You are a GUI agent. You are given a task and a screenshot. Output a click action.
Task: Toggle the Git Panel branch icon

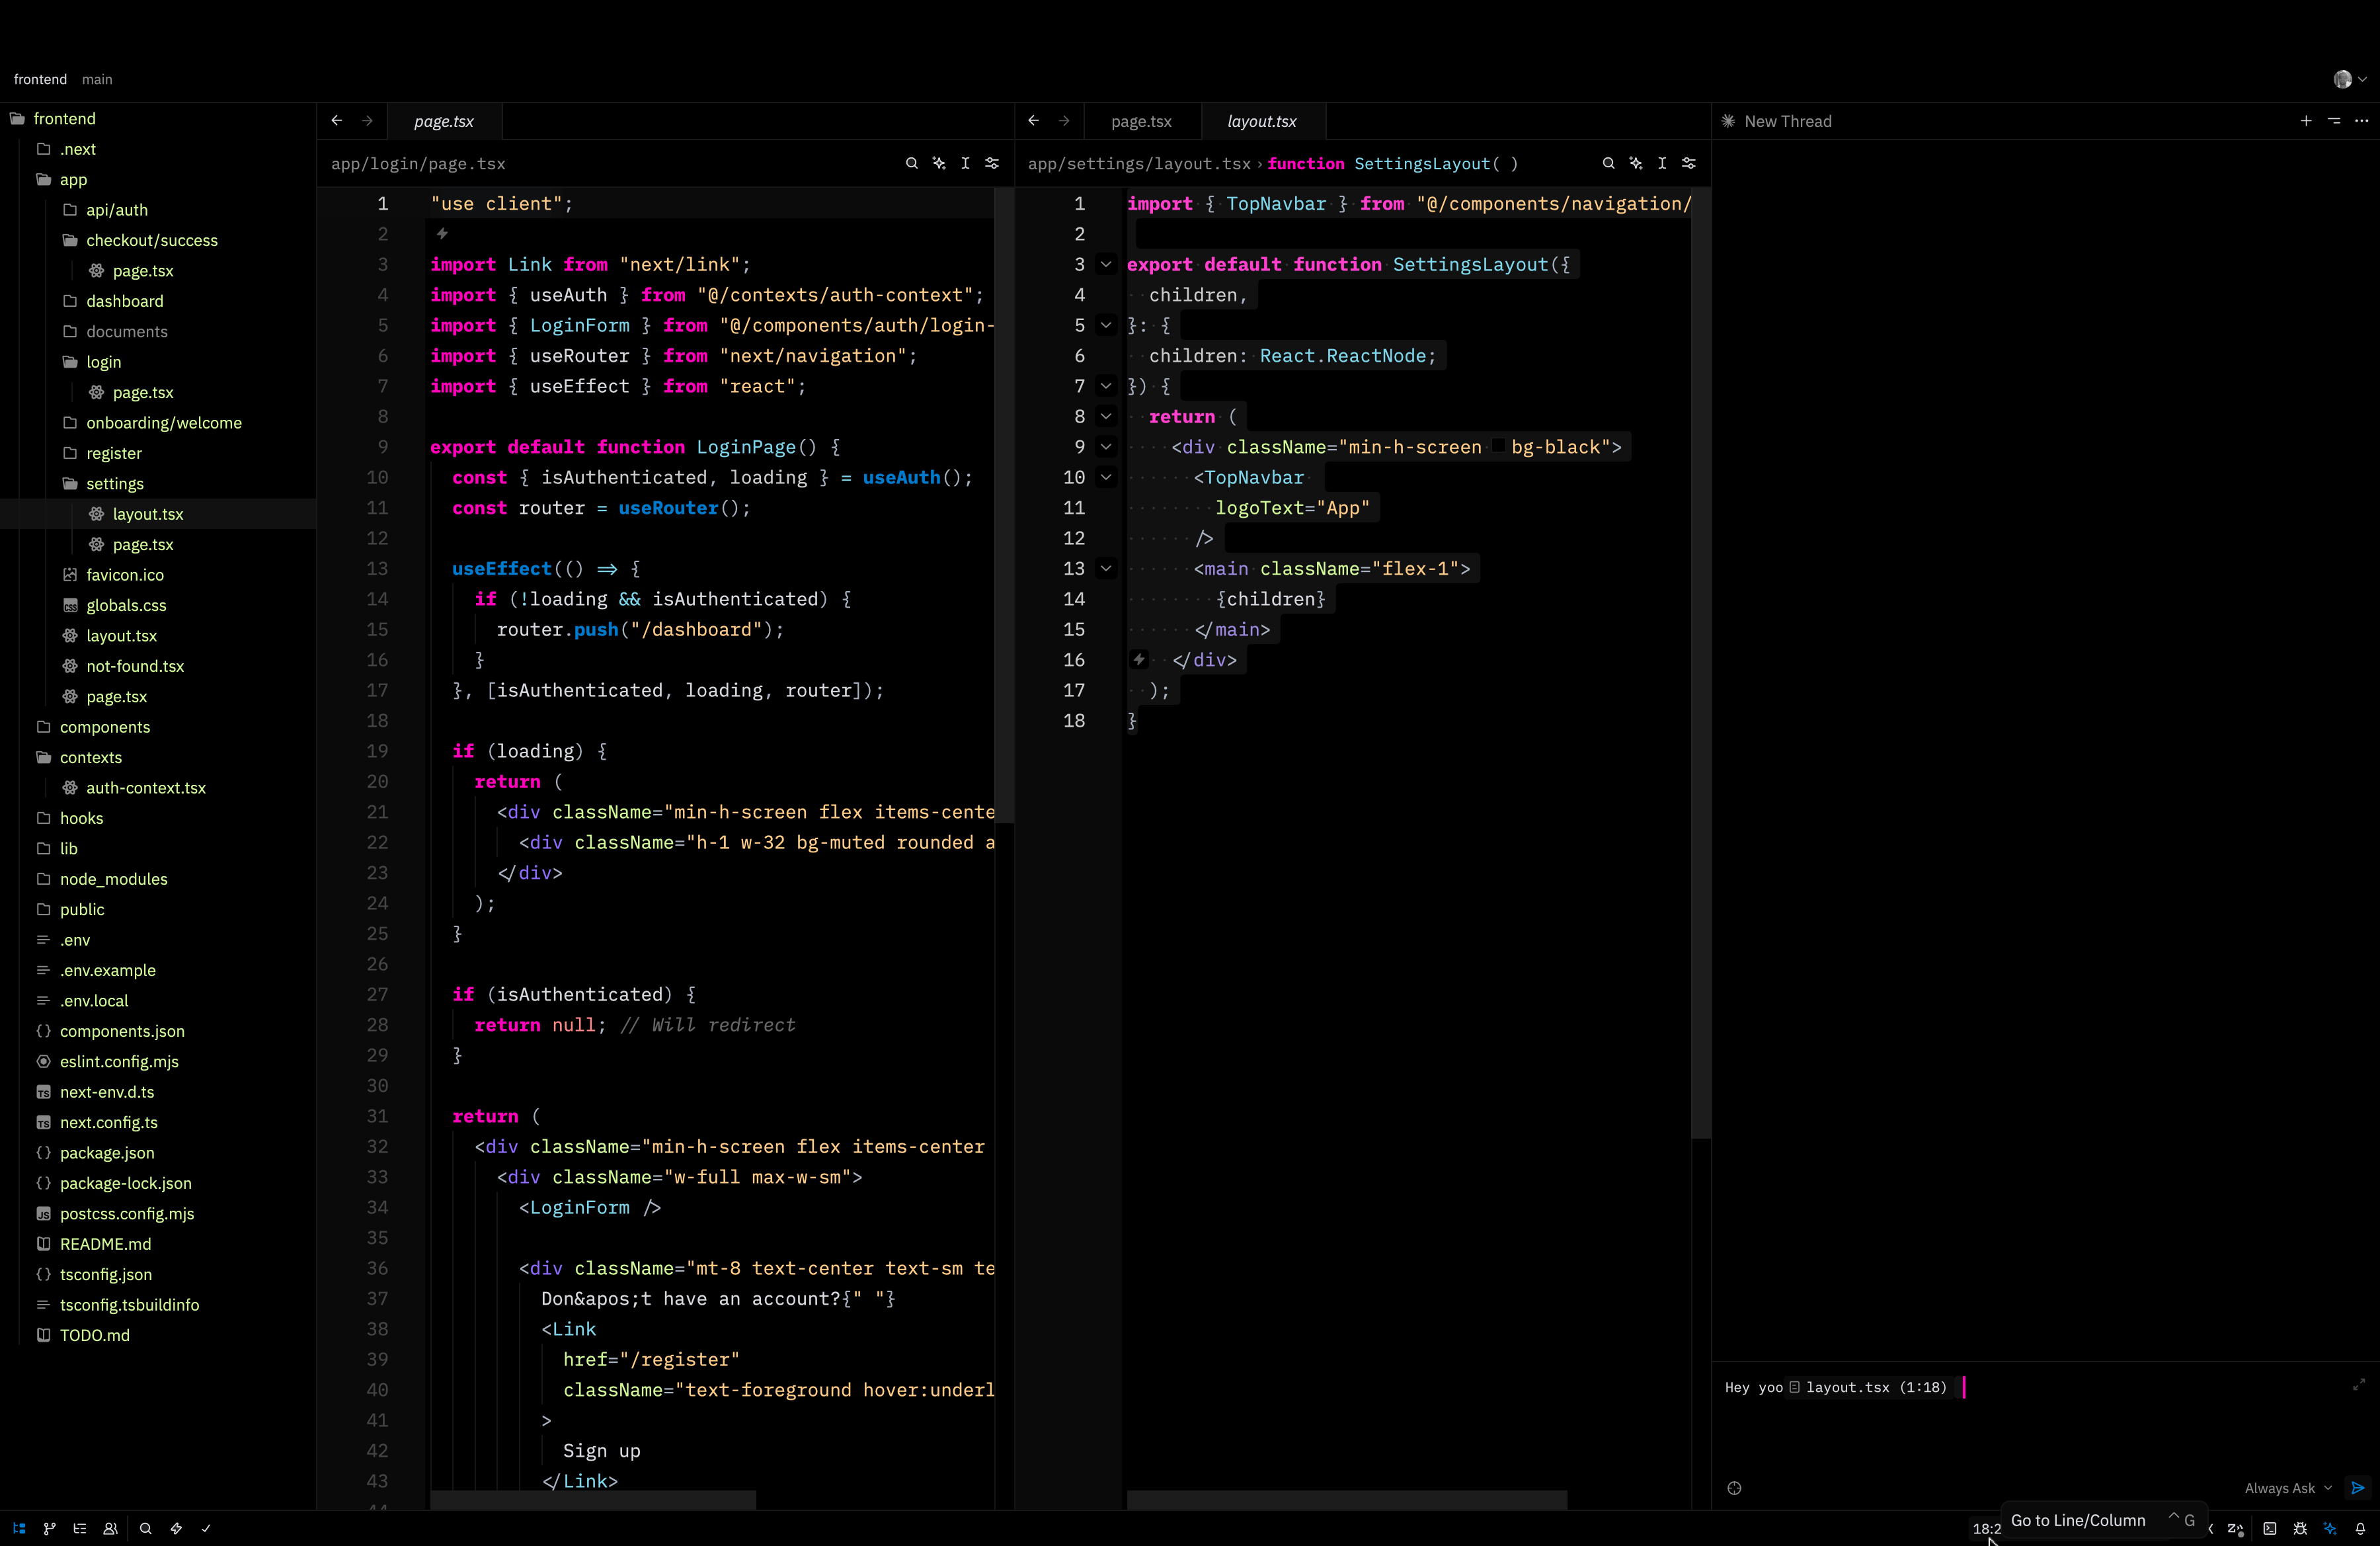50,1528
